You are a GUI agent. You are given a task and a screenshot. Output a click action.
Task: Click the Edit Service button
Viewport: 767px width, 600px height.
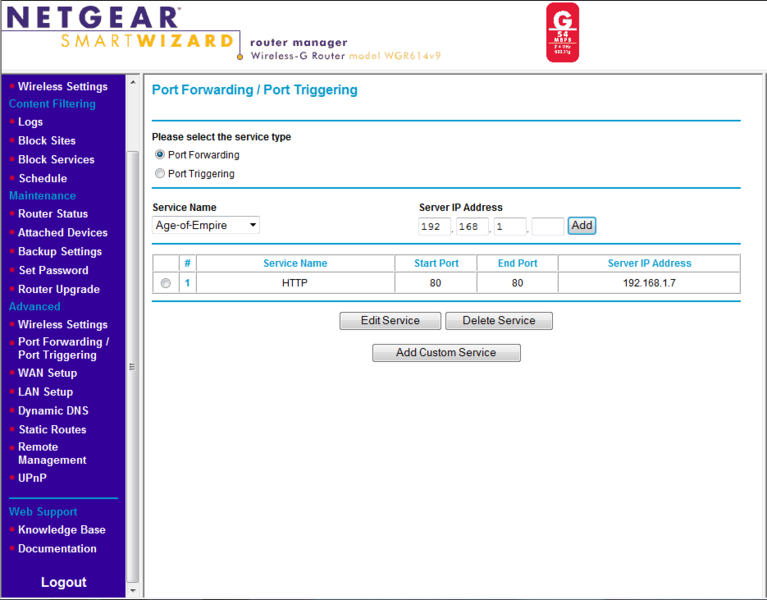point(390,321)
